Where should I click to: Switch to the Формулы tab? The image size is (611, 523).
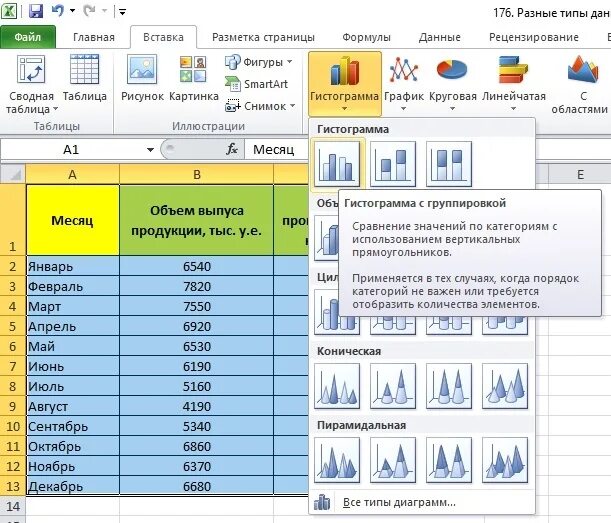(x=366, y=37)
